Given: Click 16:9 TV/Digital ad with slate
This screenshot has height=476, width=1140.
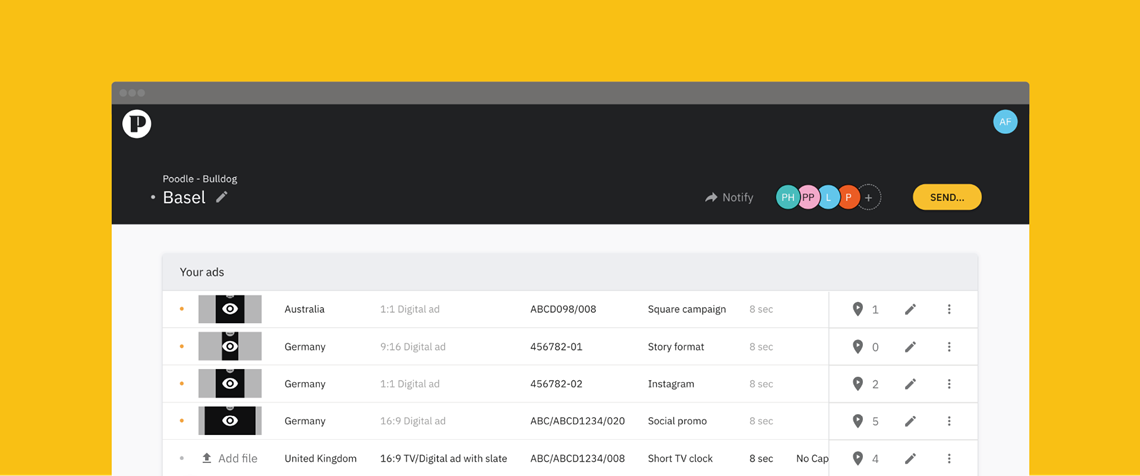Looking at the screenshot, I should 443,459.
